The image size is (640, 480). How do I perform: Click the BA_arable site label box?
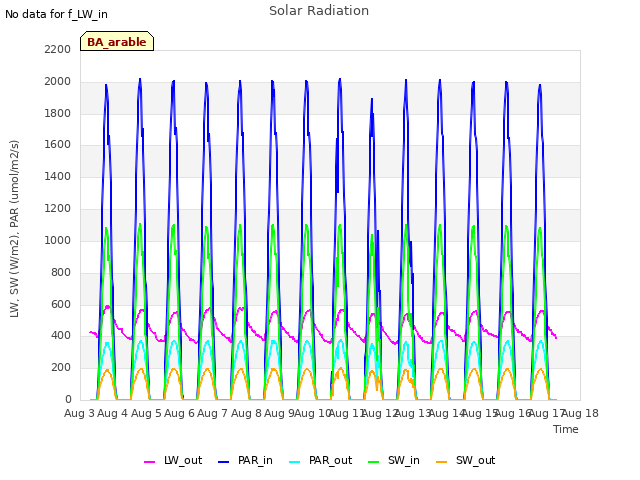tap(117, 41)
